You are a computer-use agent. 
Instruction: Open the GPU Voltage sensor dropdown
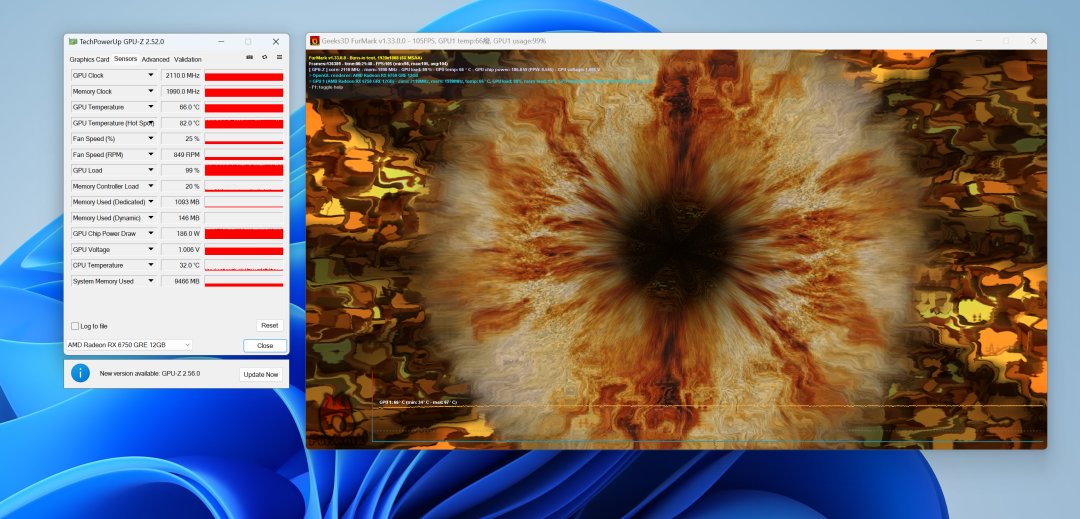(150, 249)
